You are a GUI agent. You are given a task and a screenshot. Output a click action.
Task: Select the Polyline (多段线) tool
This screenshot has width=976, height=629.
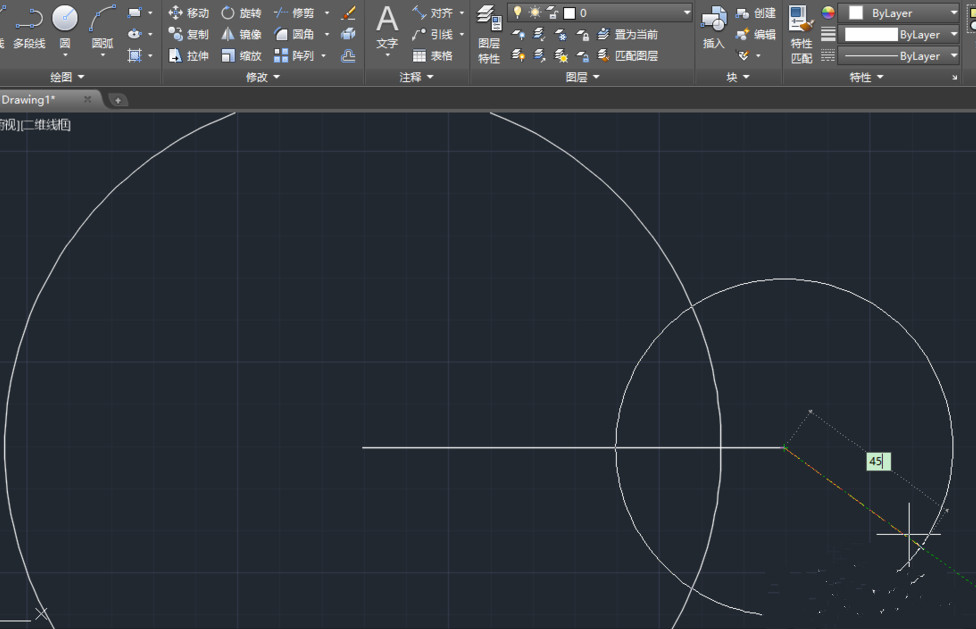(29, 27)
